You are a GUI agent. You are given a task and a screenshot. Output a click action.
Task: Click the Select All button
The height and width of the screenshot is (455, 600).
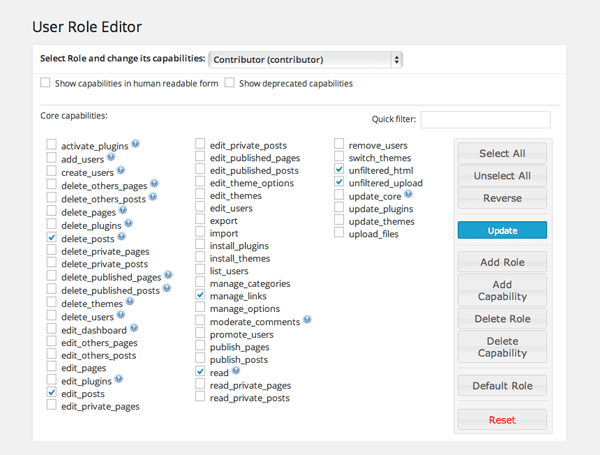(502, 153)
